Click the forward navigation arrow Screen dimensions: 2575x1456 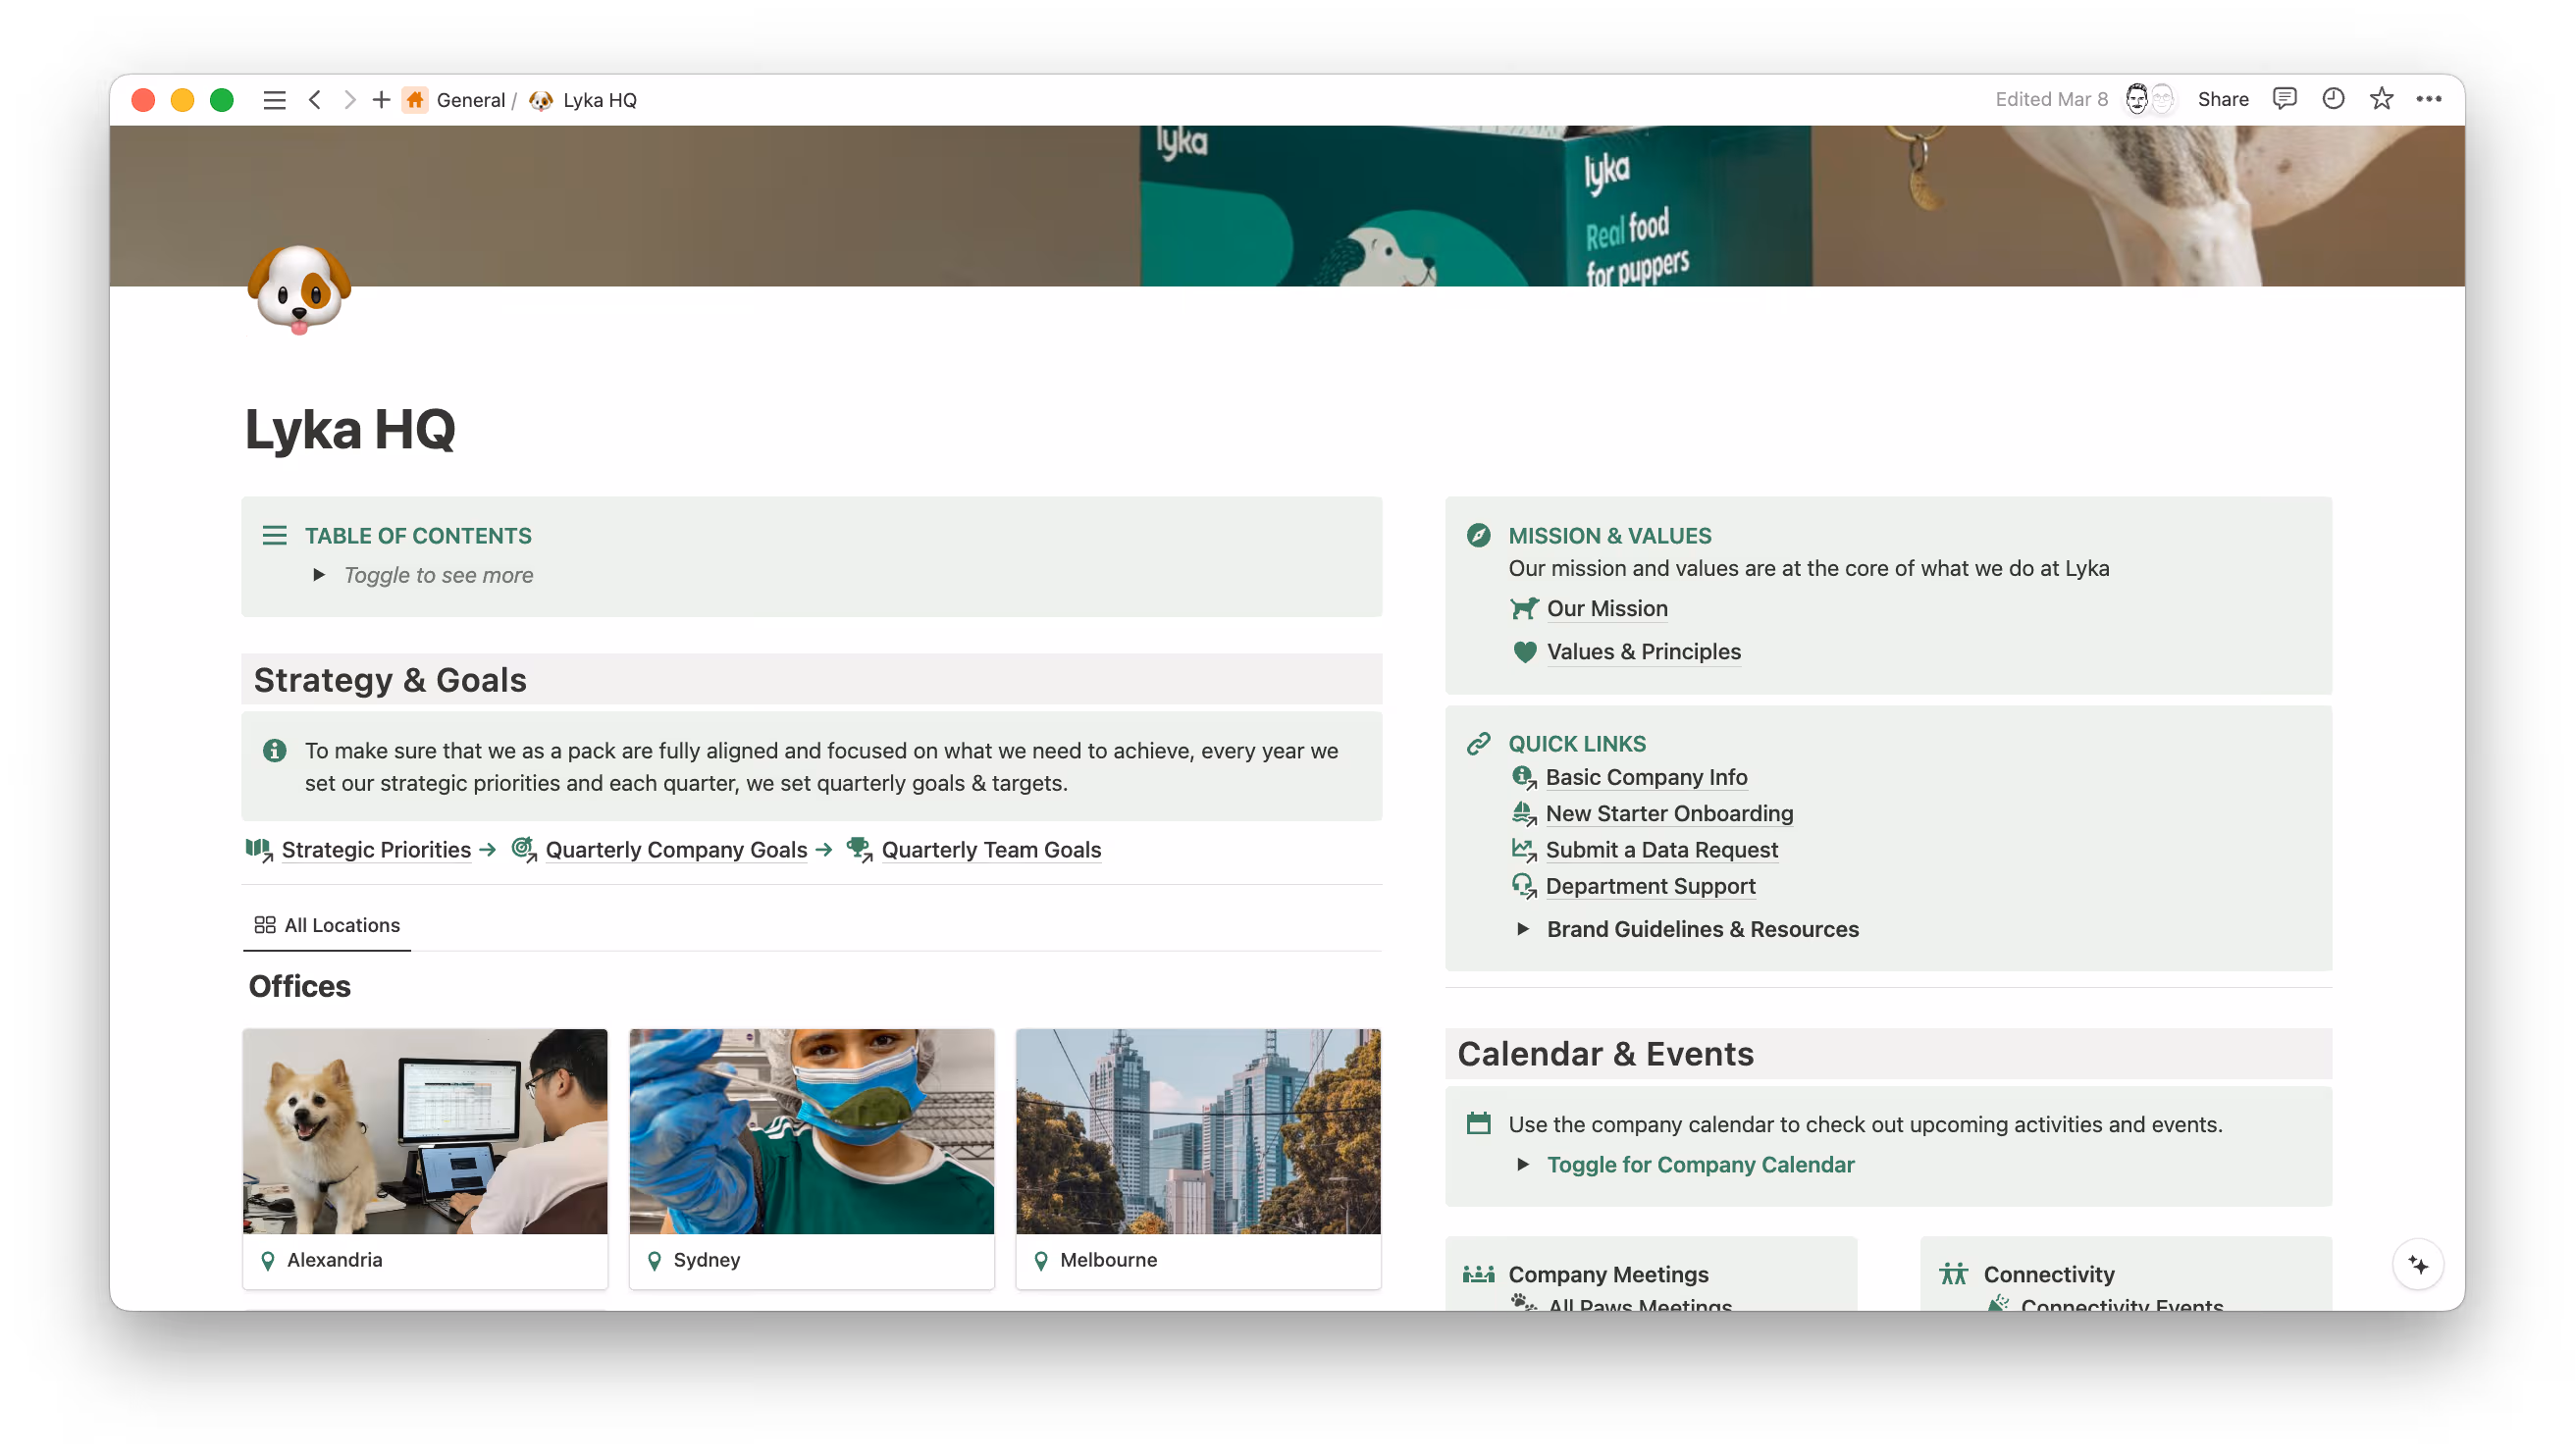click(350, 99)
